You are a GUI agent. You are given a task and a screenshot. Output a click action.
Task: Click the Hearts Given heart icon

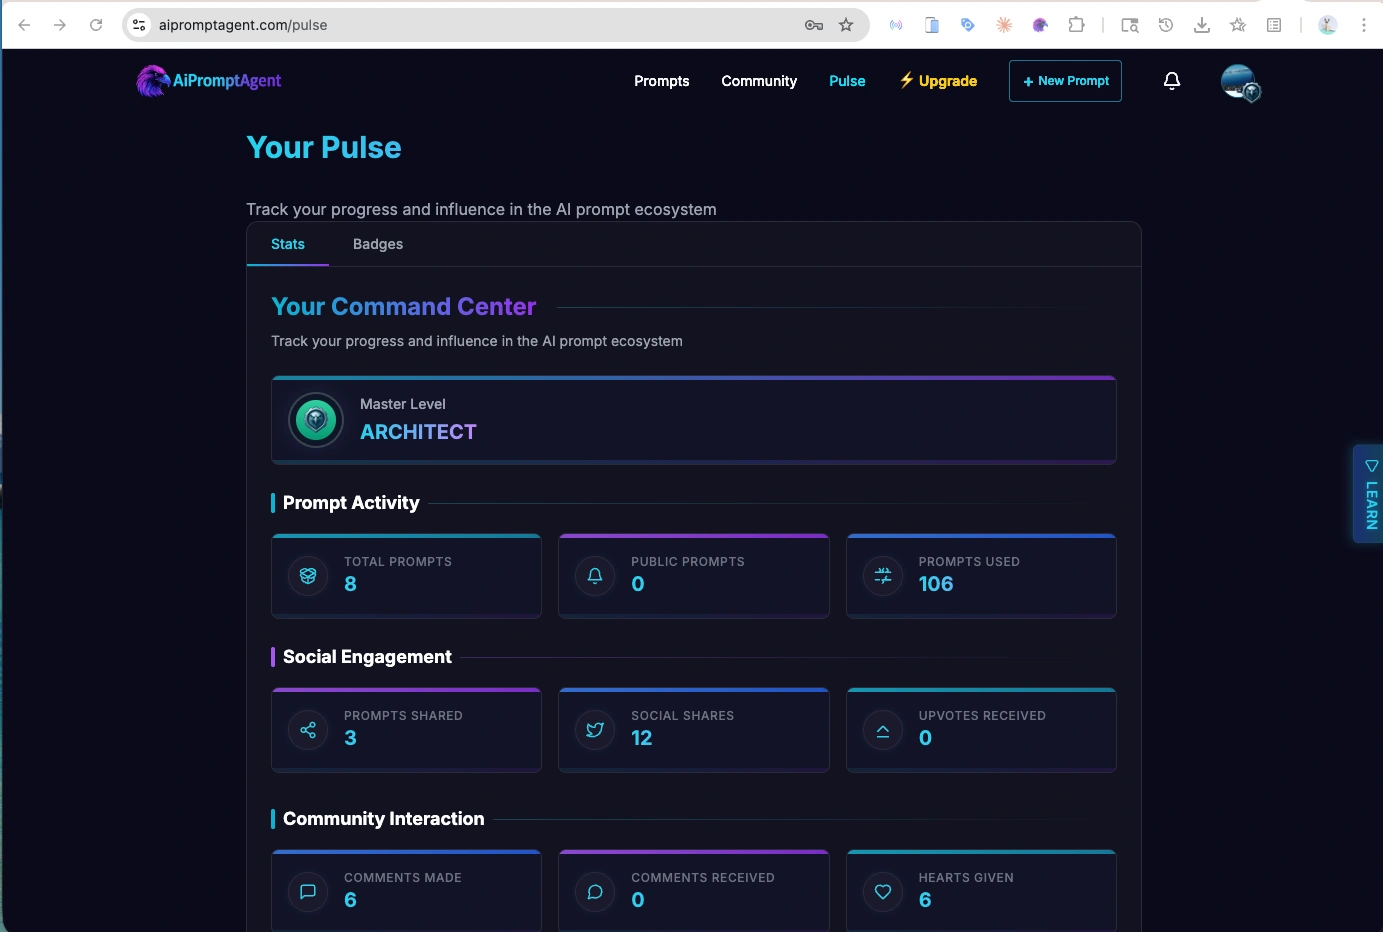pyautogui.click(x=883, y=892)
